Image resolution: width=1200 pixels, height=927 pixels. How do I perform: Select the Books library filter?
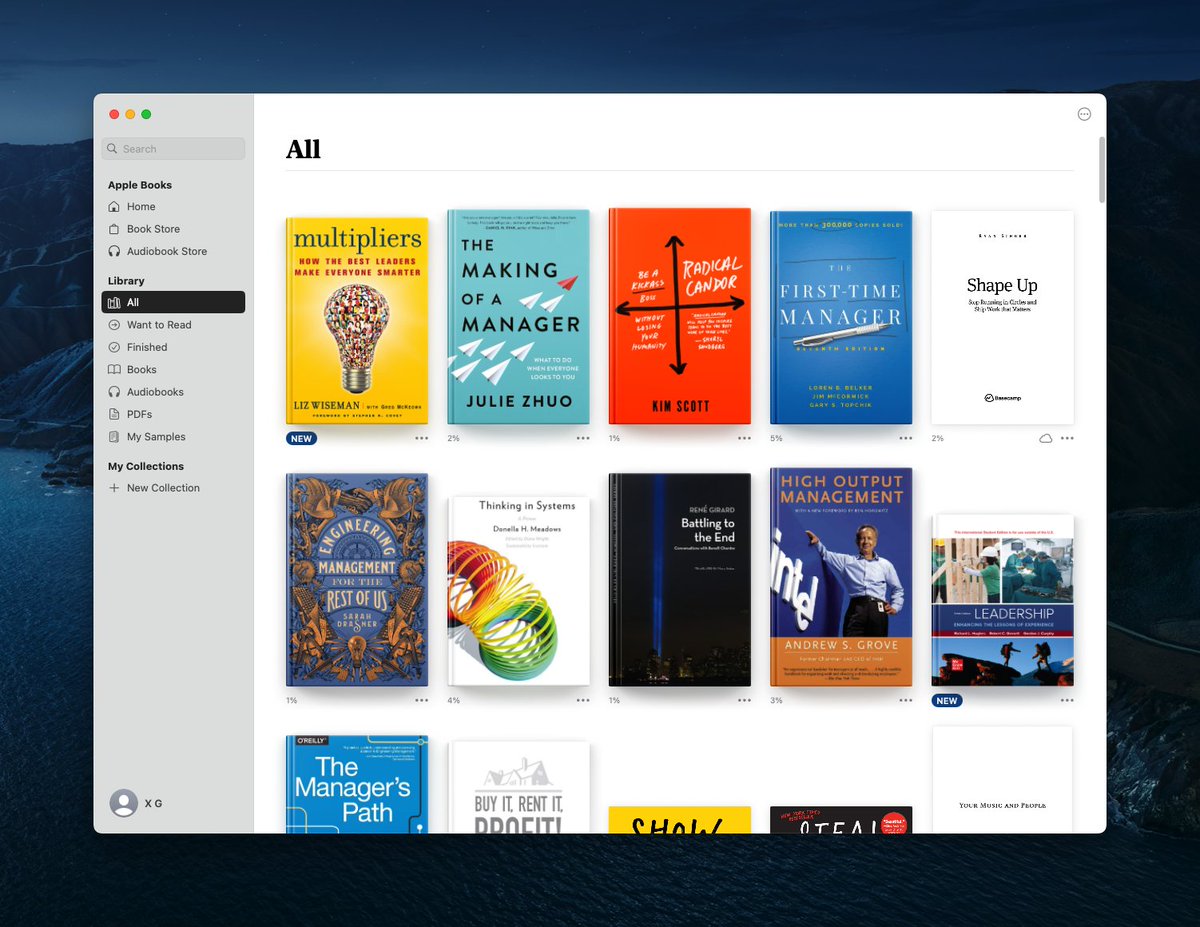173,370
